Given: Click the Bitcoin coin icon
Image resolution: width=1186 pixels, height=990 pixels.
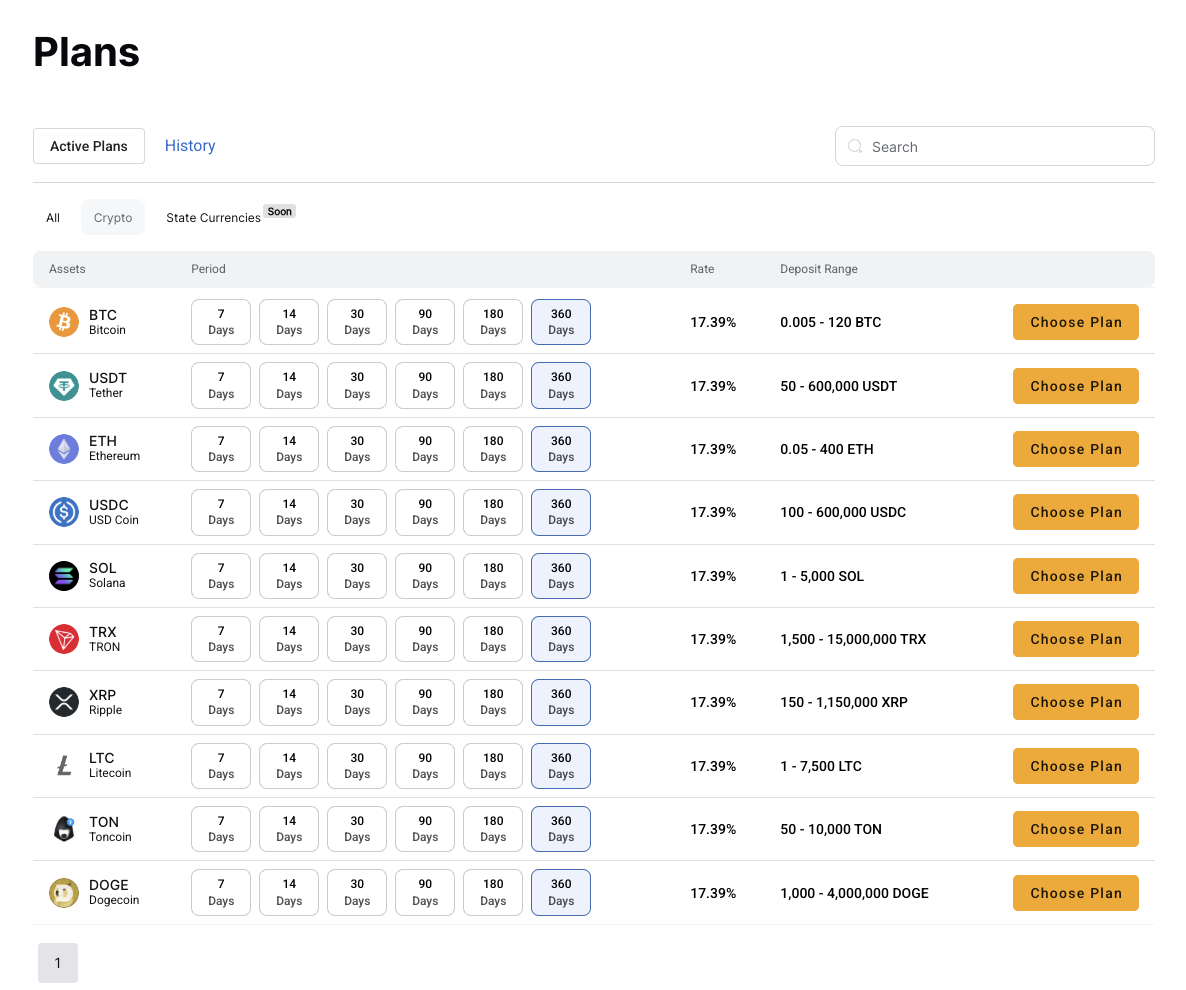Looking at the screenshot, I should (x=64, y=322).
